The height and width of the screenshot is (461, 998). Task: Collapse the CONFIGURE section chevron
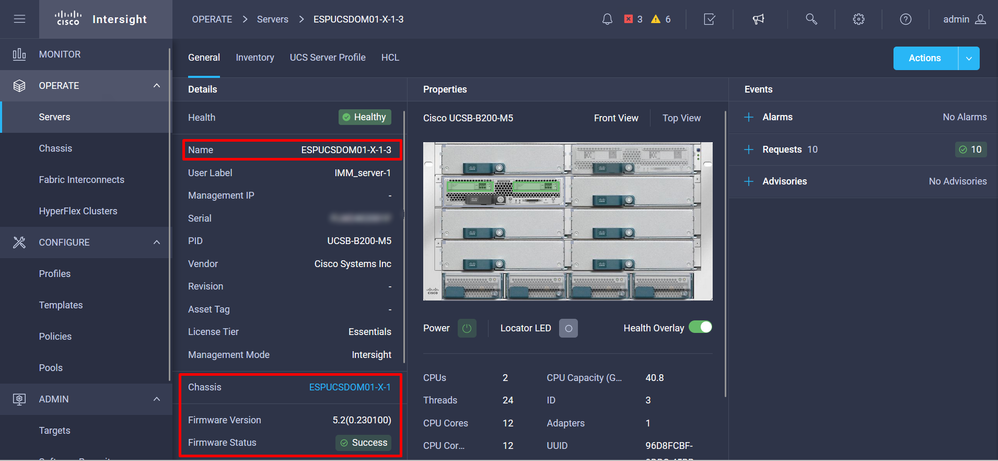coord(157,242)
